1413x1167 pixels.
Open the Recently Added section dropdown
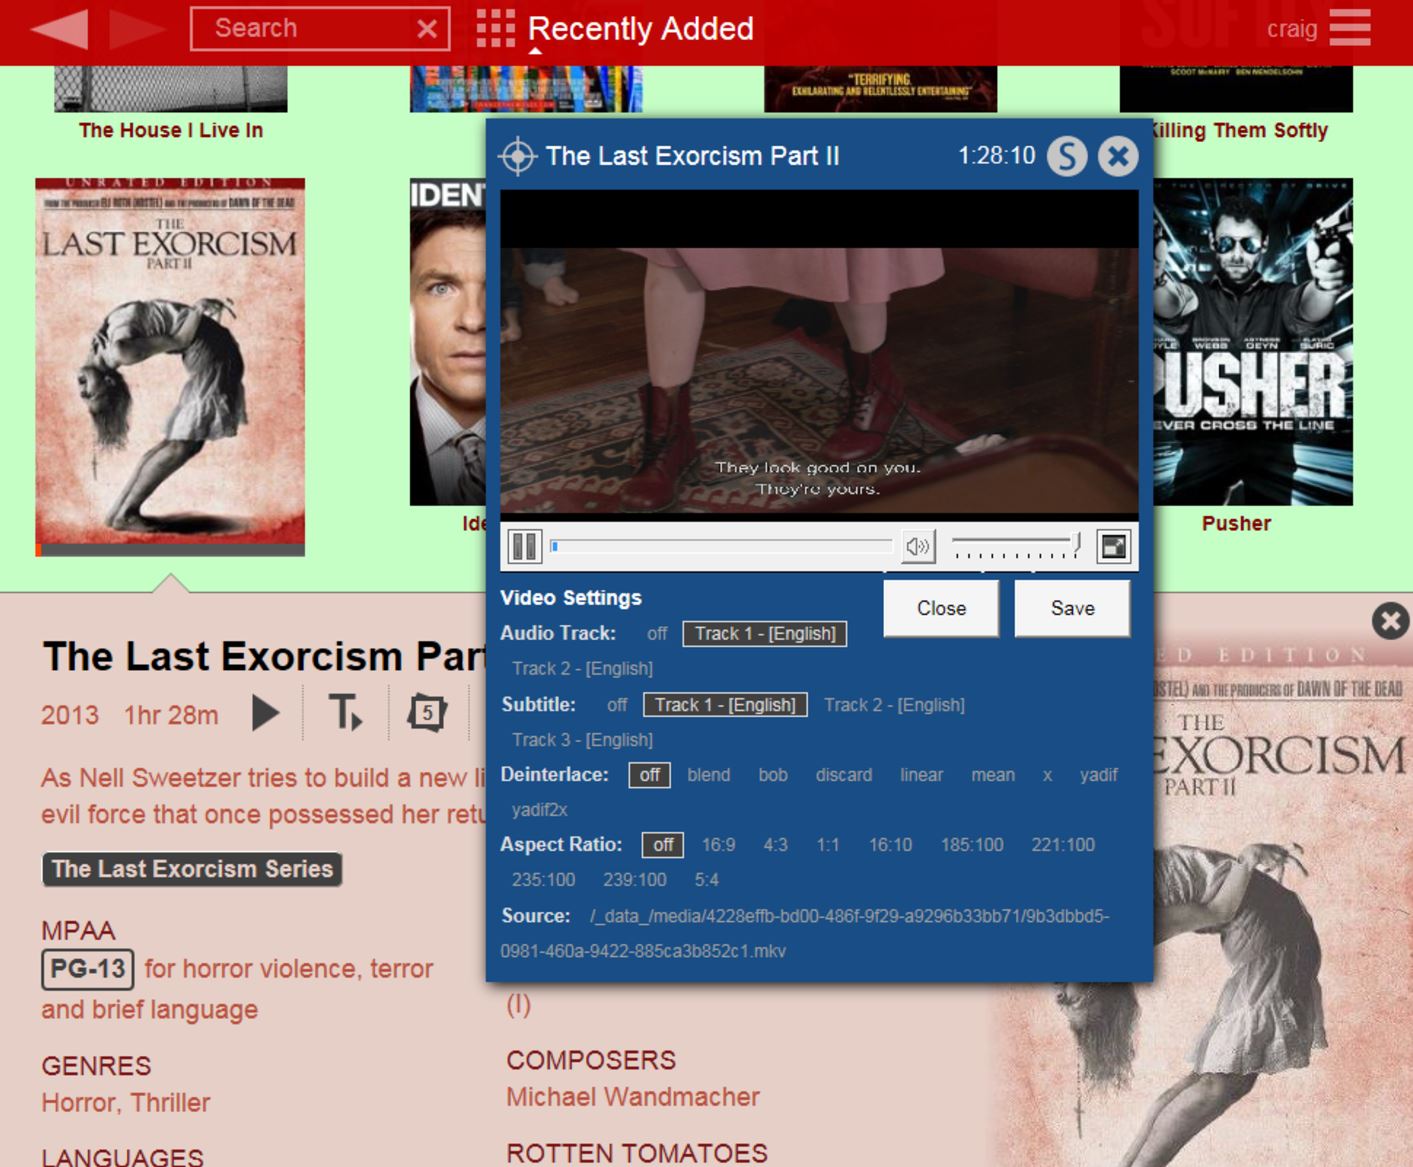coord(640,29)
